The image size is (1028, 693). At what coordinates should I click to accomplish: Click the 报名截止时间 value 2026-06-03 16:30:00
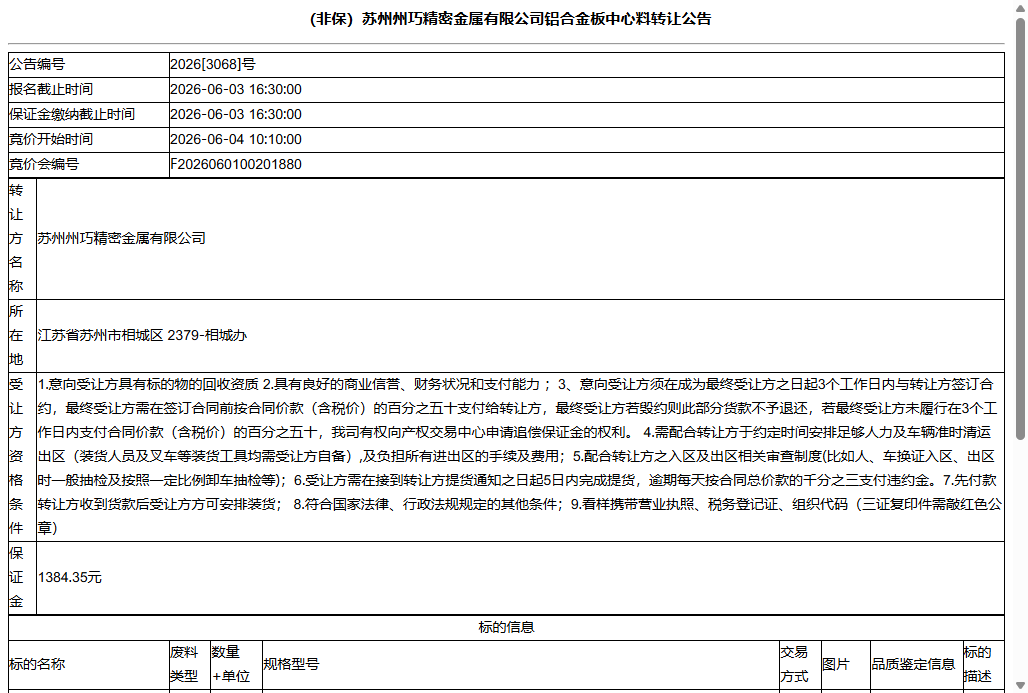[x=236, y=90]
